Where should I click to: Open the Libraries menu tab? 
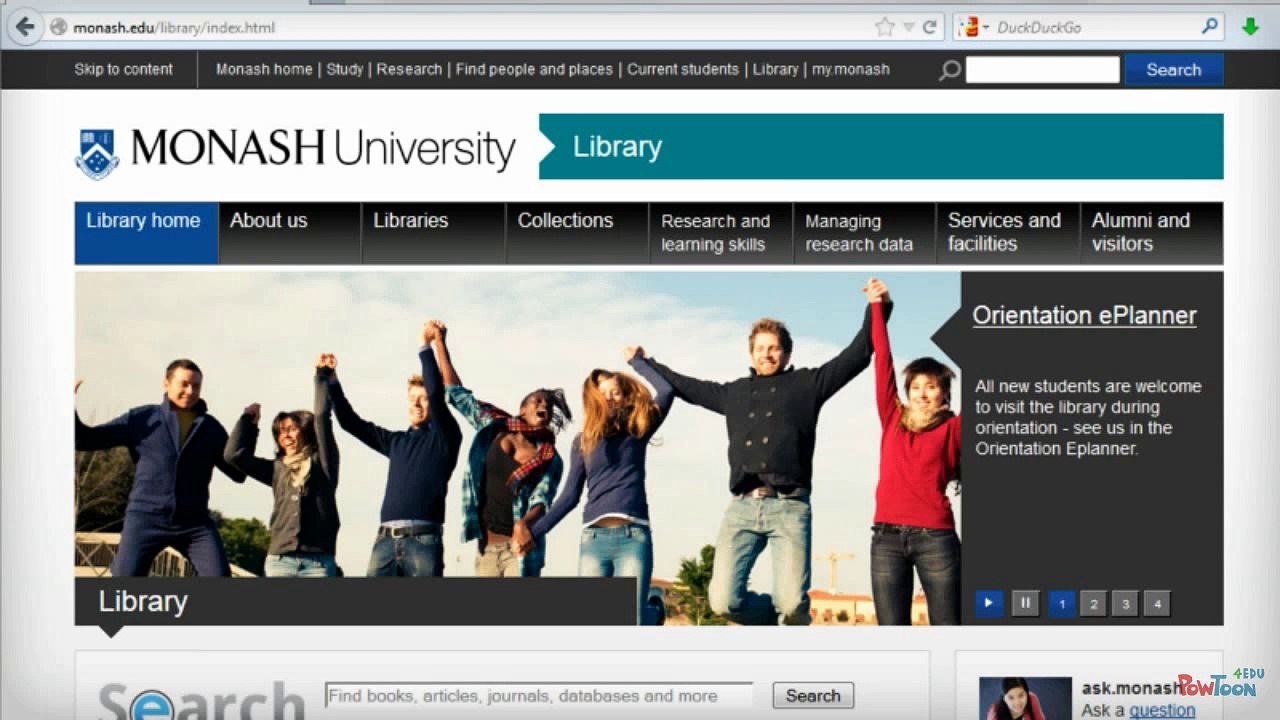click(x=434, y=233)
